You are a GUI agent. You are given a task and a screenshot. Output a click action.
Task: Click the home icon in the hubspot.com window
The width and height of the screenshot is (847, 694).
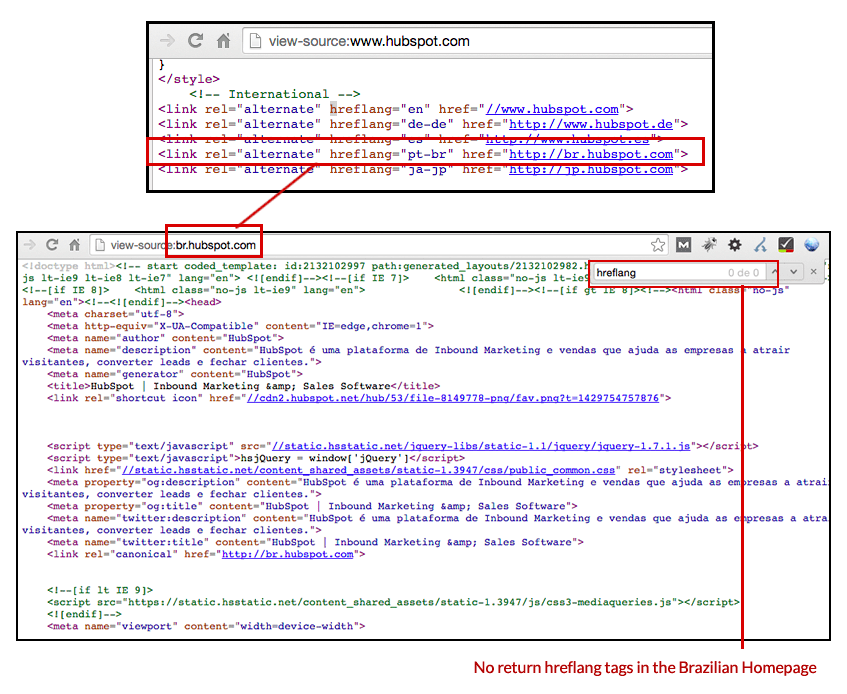(x=224, y=41)
